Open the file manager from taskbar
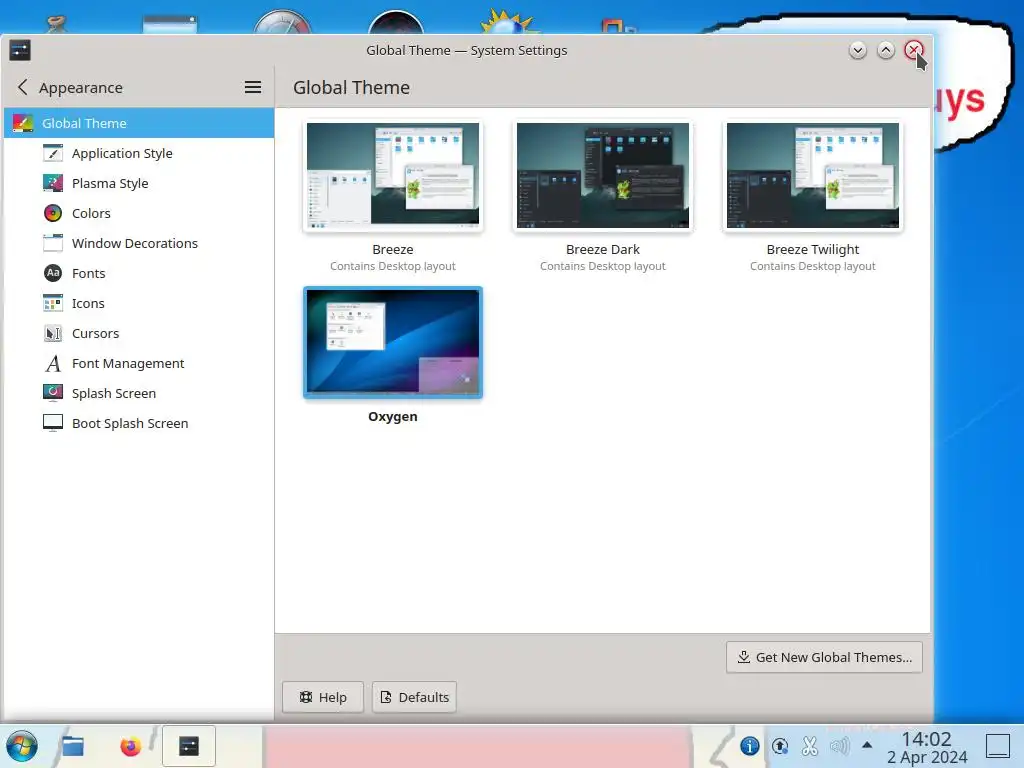1024x768 pixels. click(x=72, y=746)
